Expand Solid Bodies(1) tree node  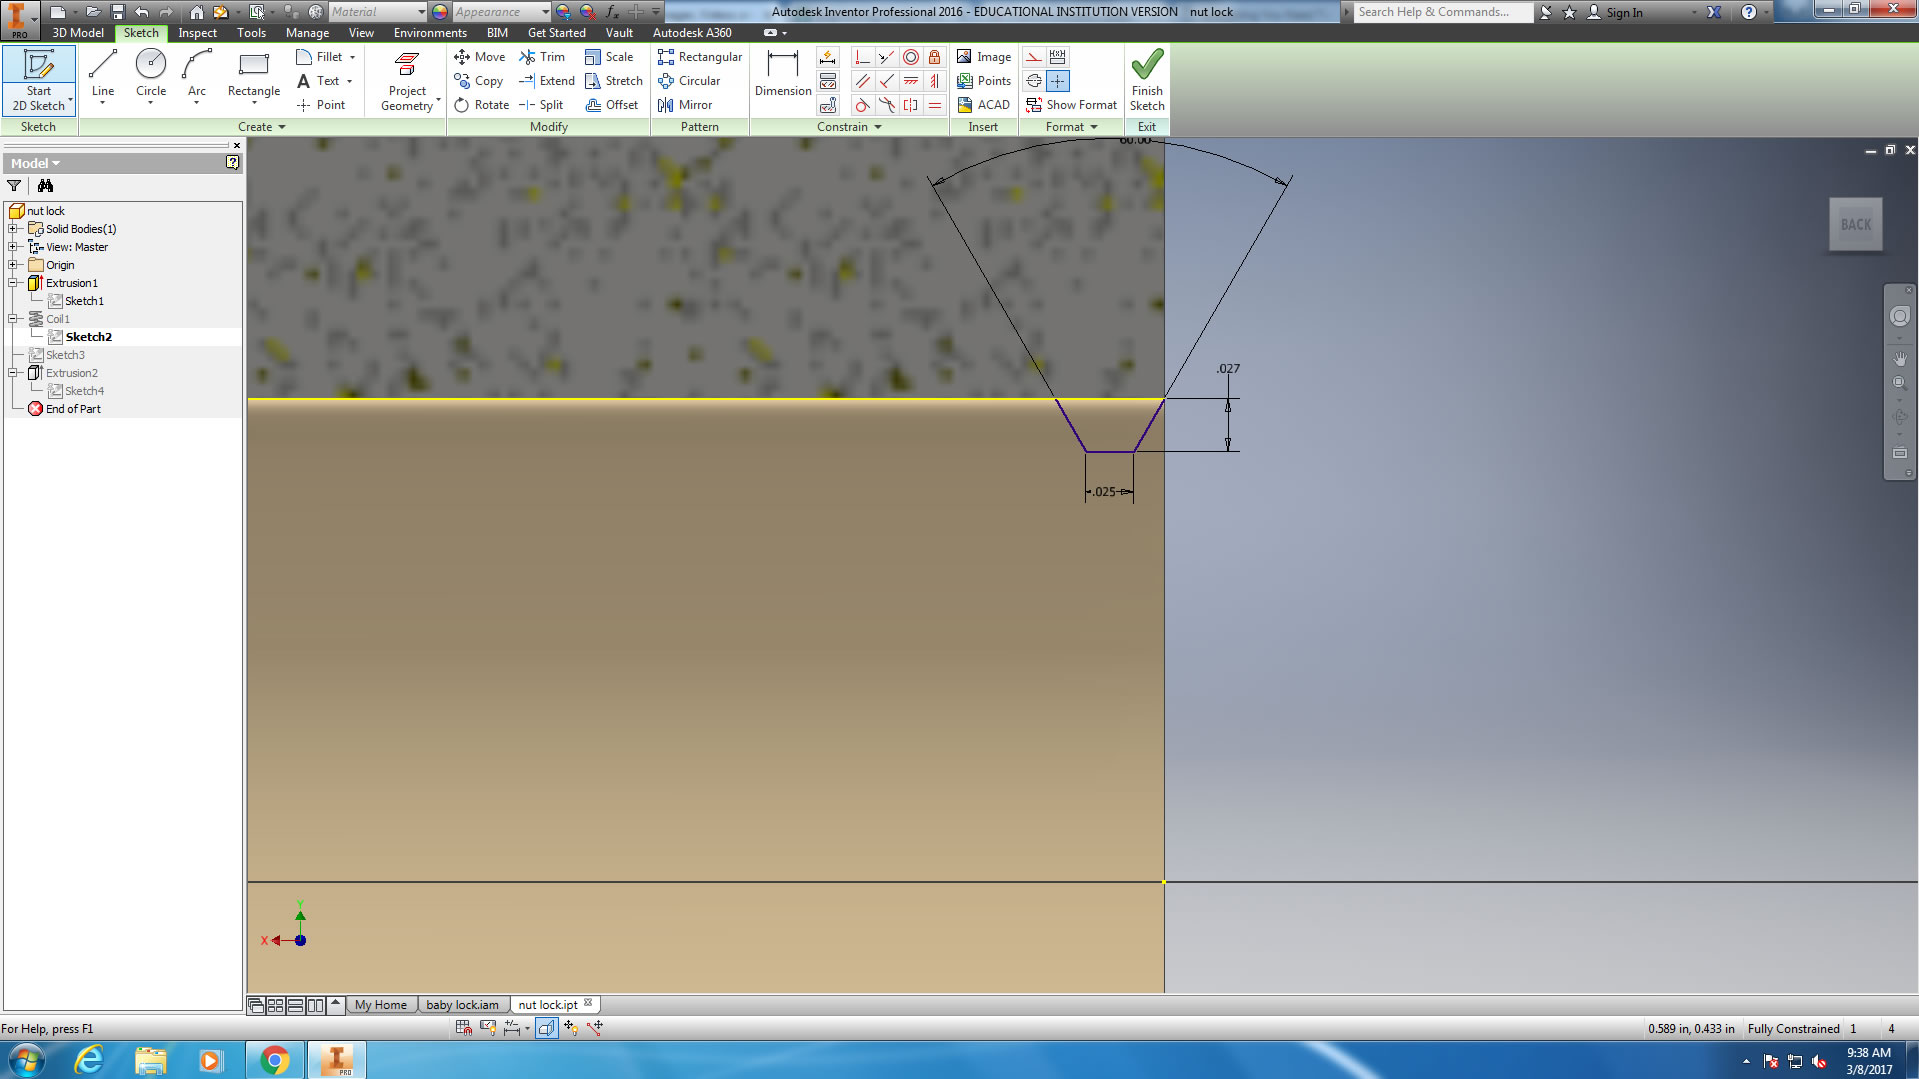pos(13,229)
